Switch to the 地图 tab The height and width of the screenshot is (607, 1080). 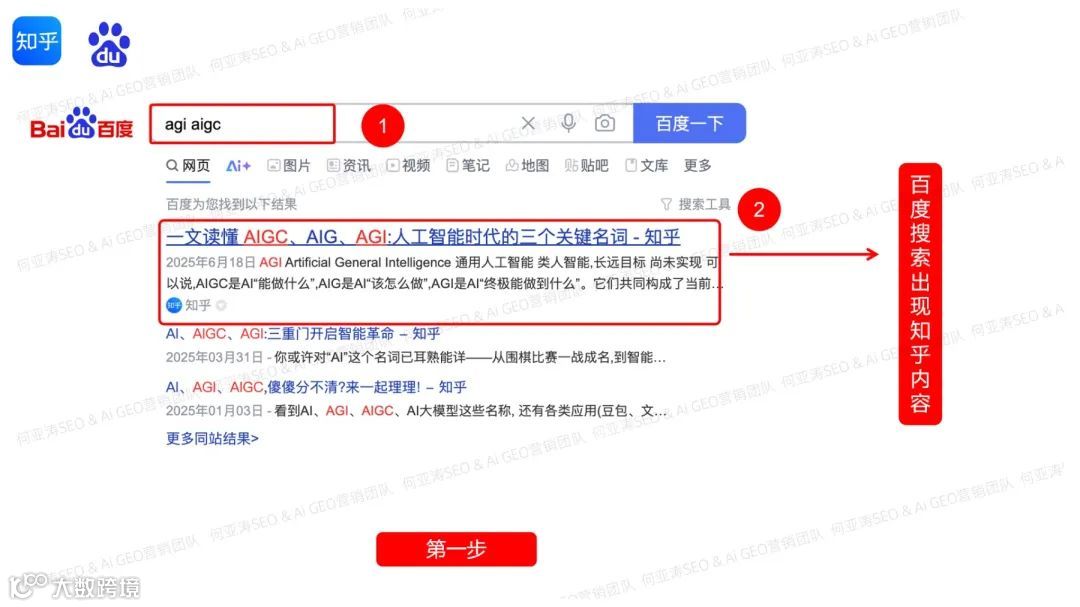(528, 166)
